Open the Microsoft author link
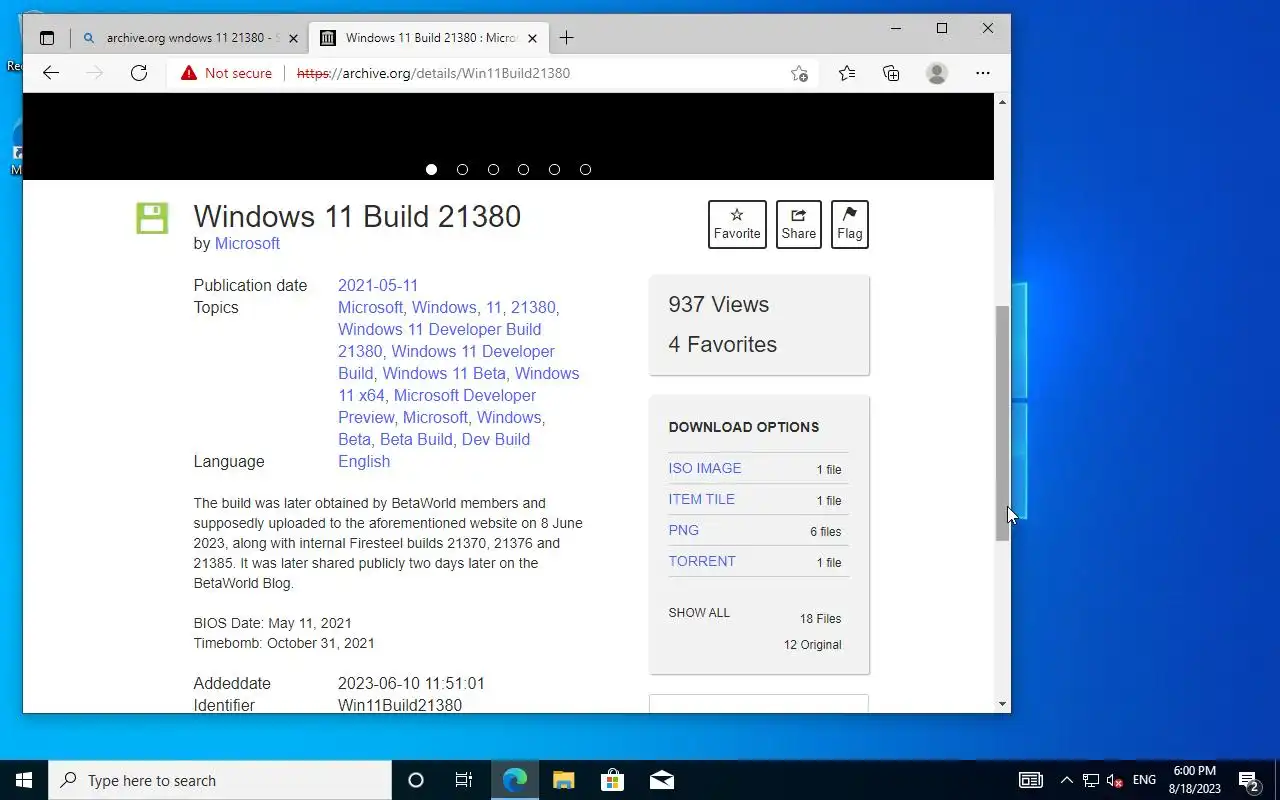Screen dimensions: 1280x800 click(x=247, y=243)
